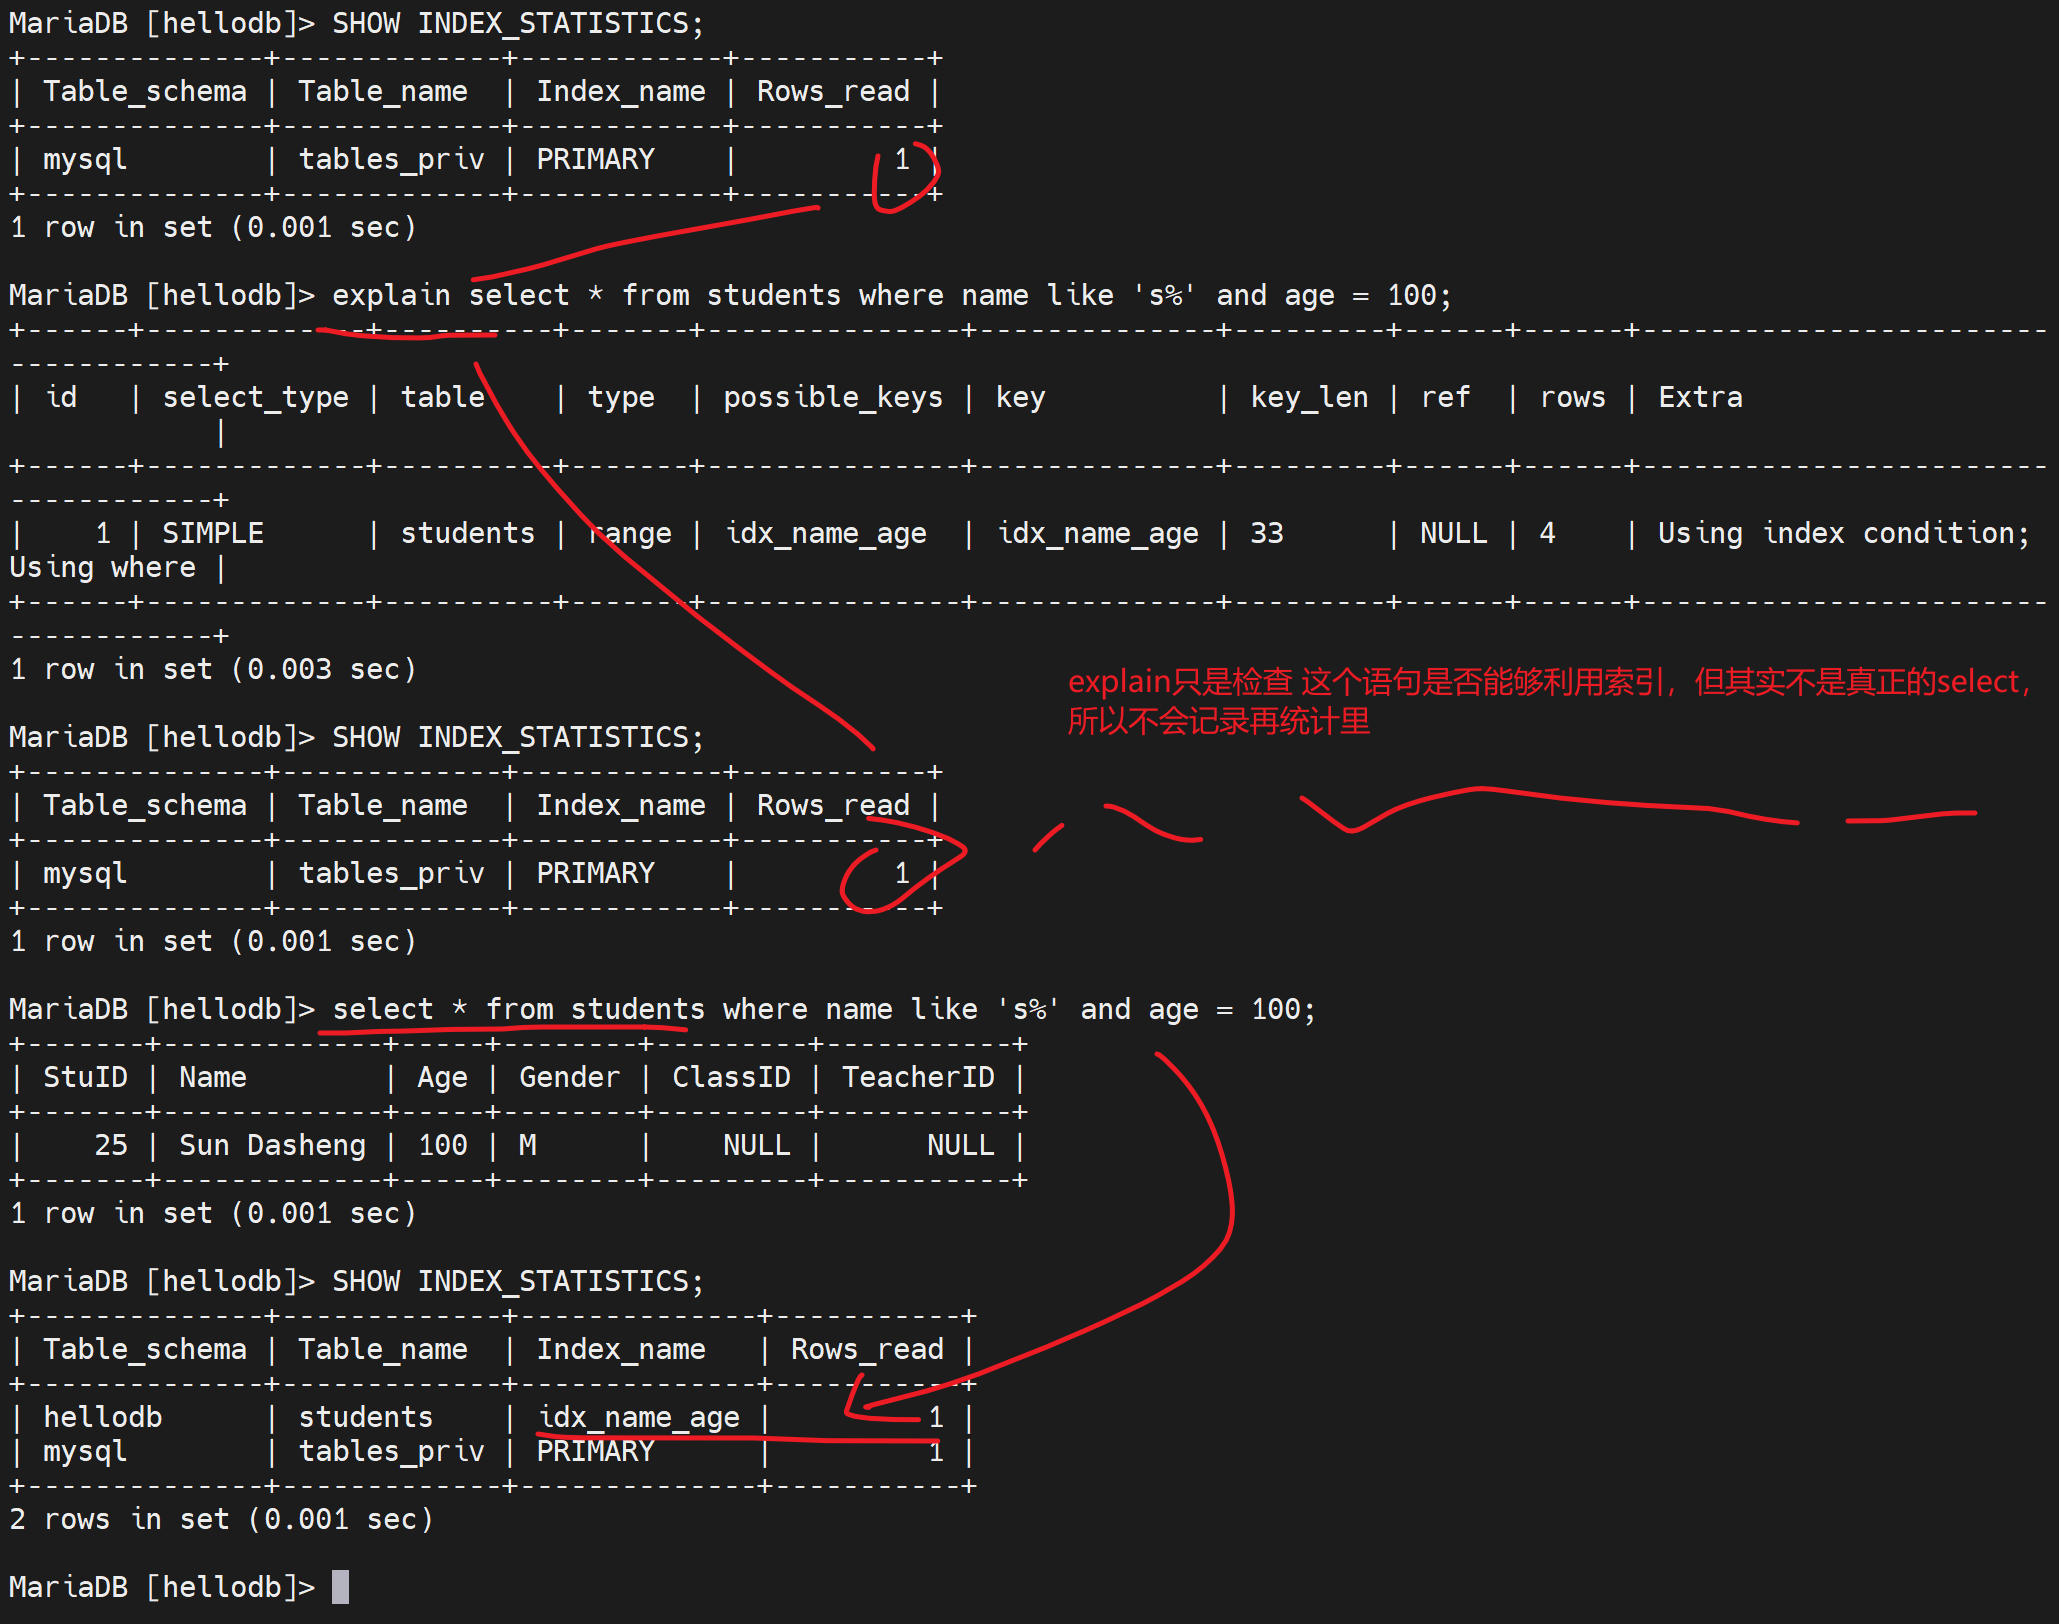Click the 'Gender' column header

pos(569,1077)
